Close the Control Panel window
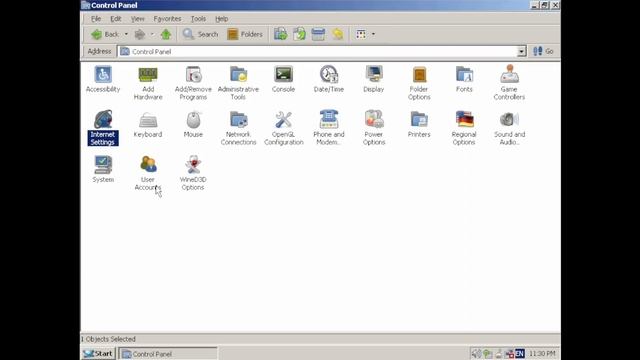640x360 pixels. (555, 5)
